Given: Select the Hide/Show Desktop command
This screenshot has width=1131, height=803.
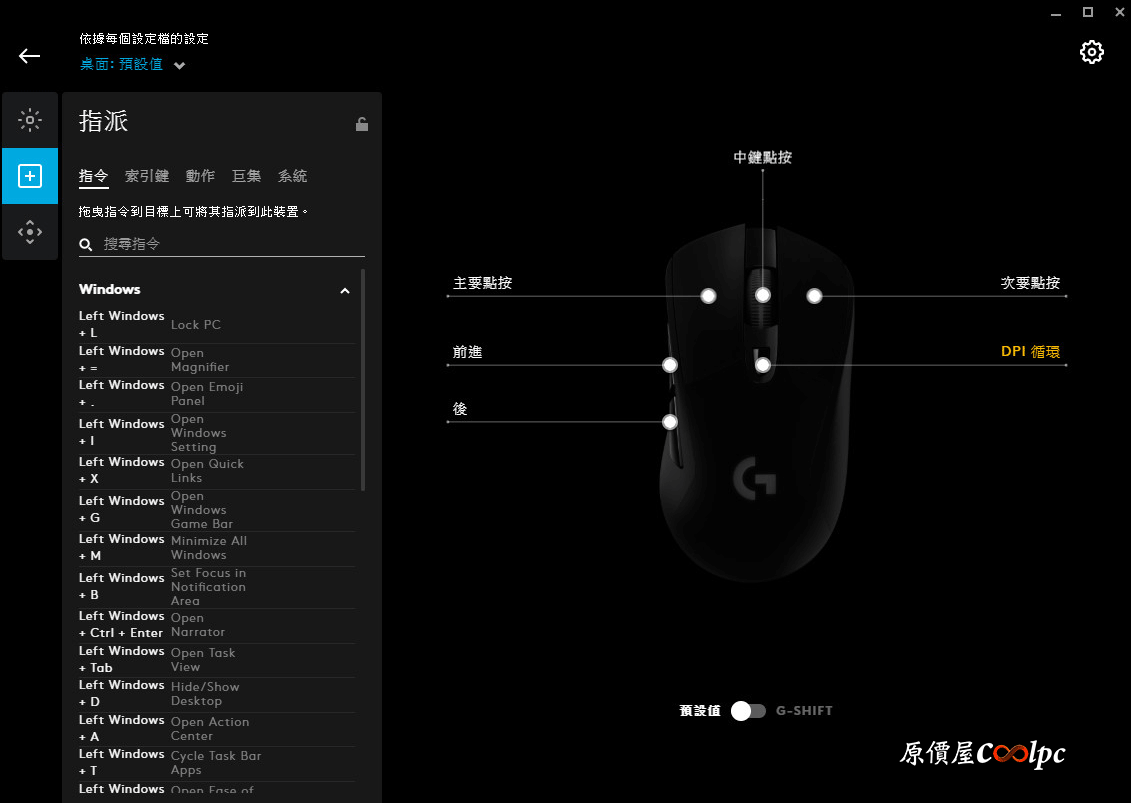Looking at the screenshot, I should point(217,694).
